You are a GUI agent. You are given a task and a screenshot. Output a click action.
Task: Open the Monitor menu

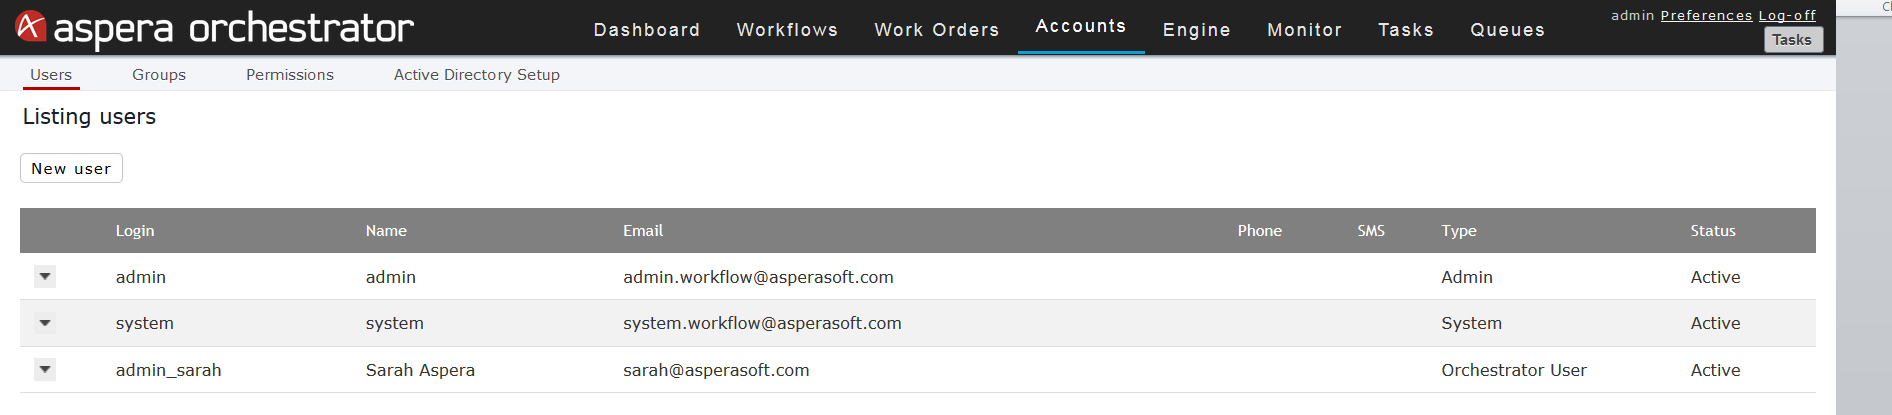click(1304, 30)
